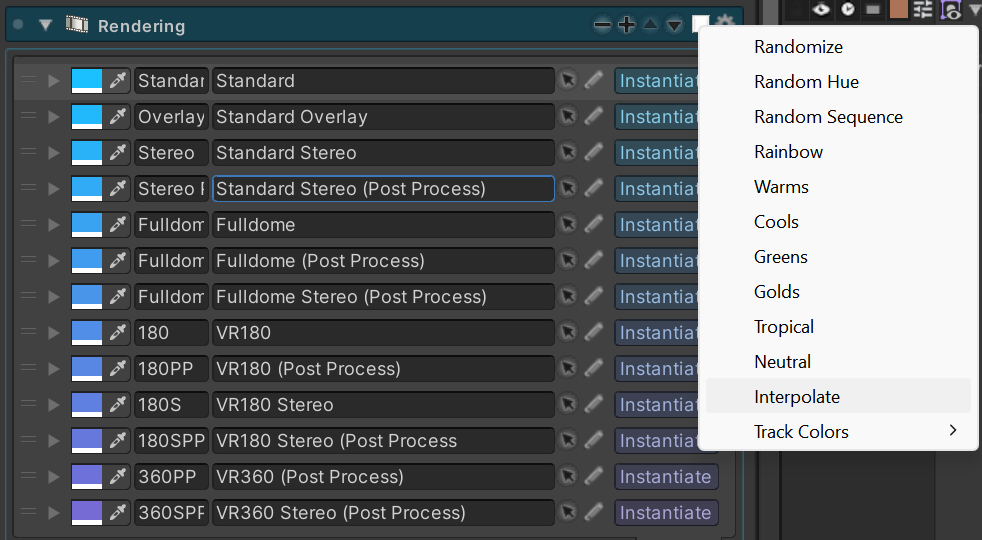
Task: Open the Track Colors submenu arrow
Action: (953, 430)
